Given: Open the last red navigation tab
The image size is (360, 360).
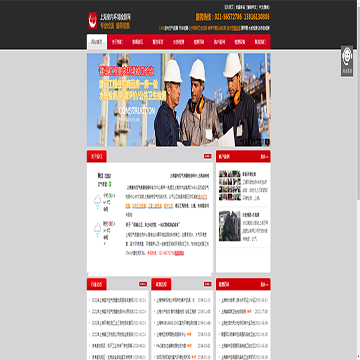Looking at the screenshot, I should coord(260,42).
